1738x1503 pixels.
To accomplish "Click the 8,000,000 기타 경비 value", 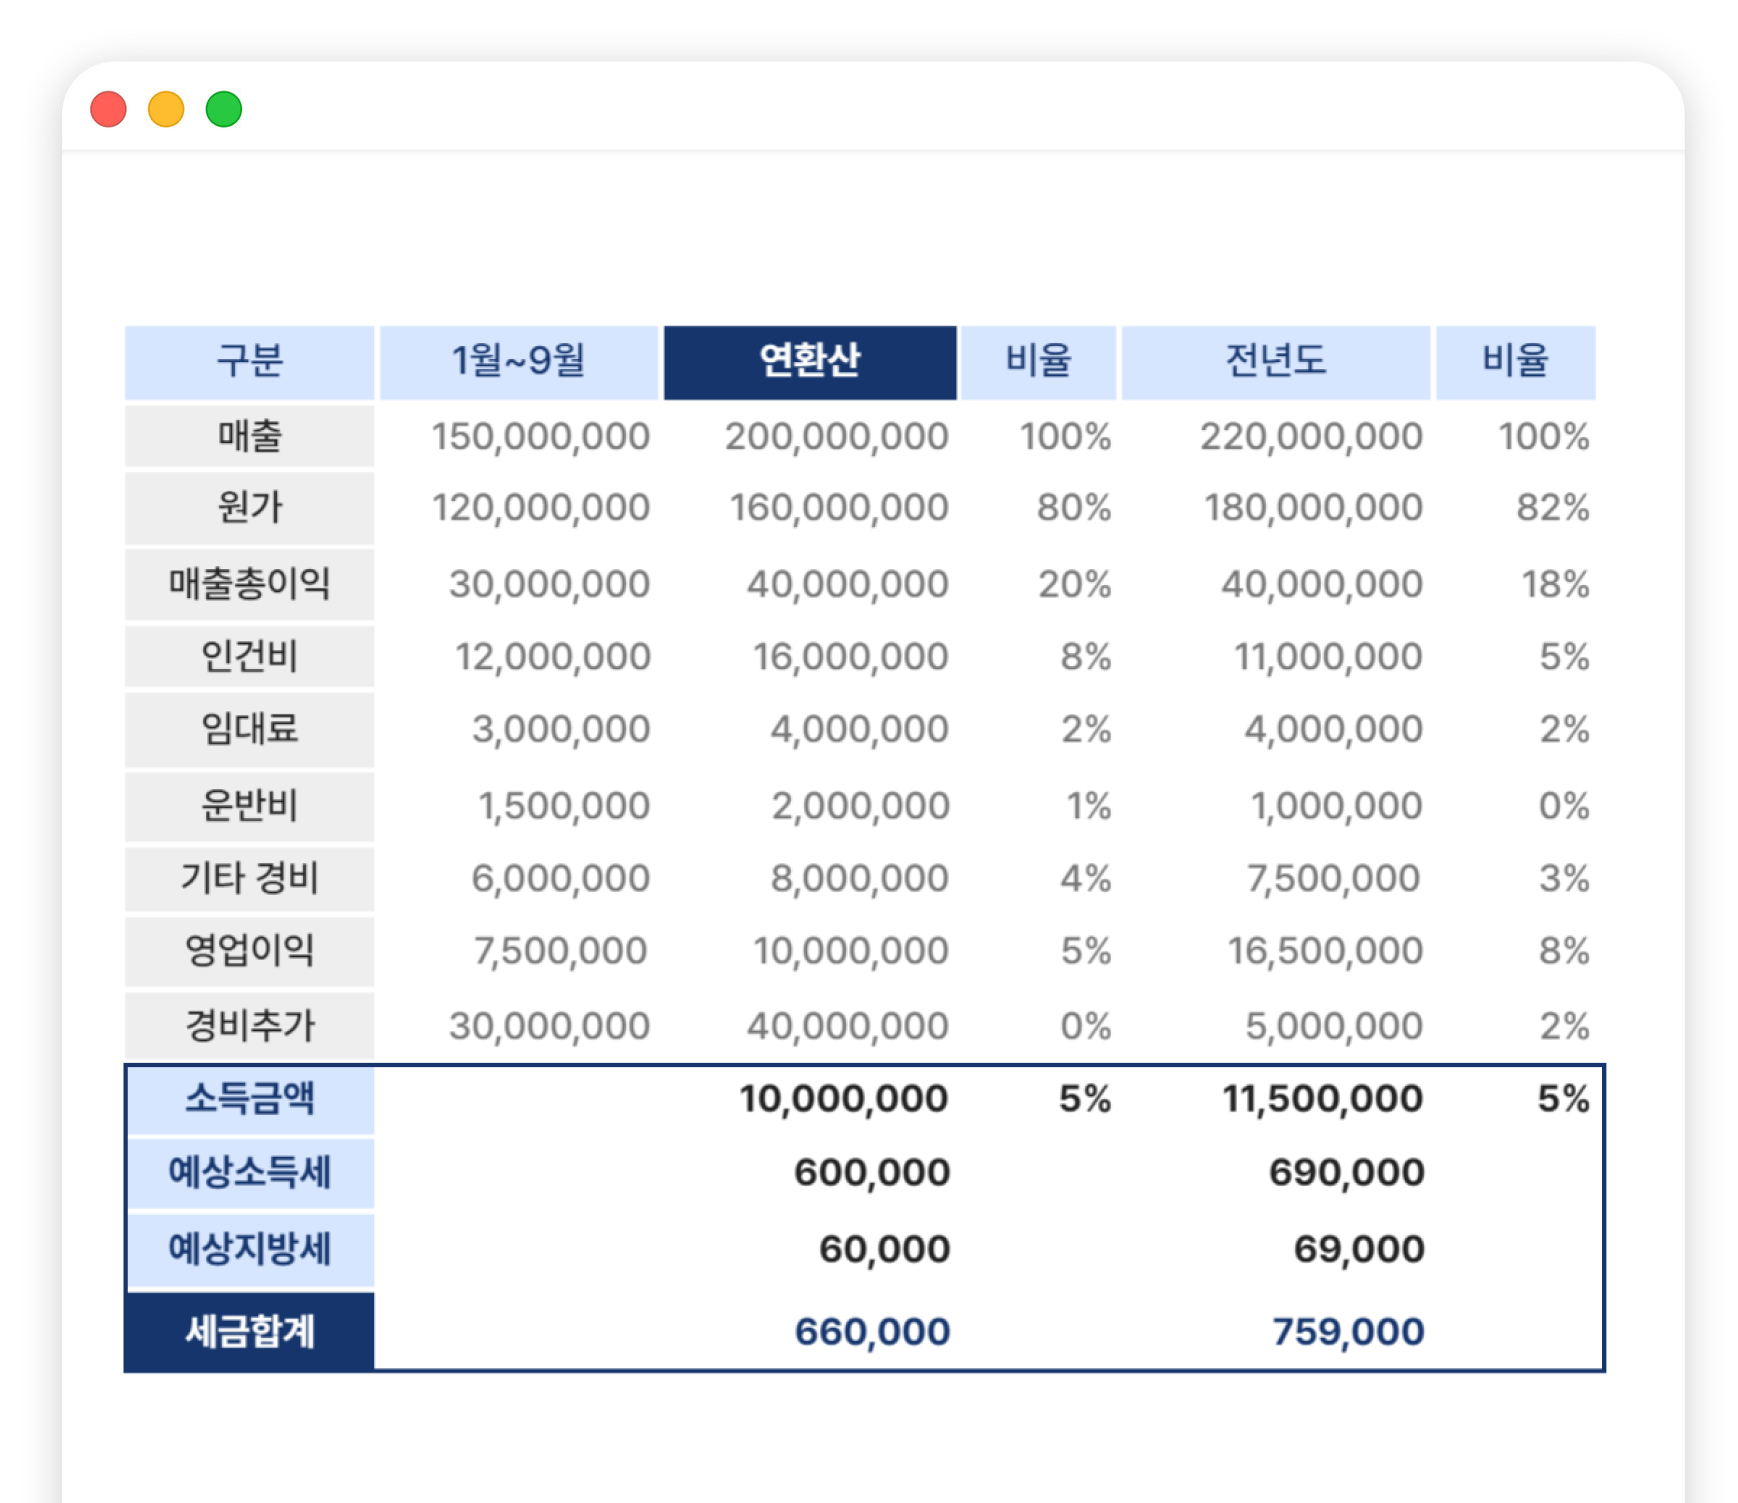I will 859,879.
